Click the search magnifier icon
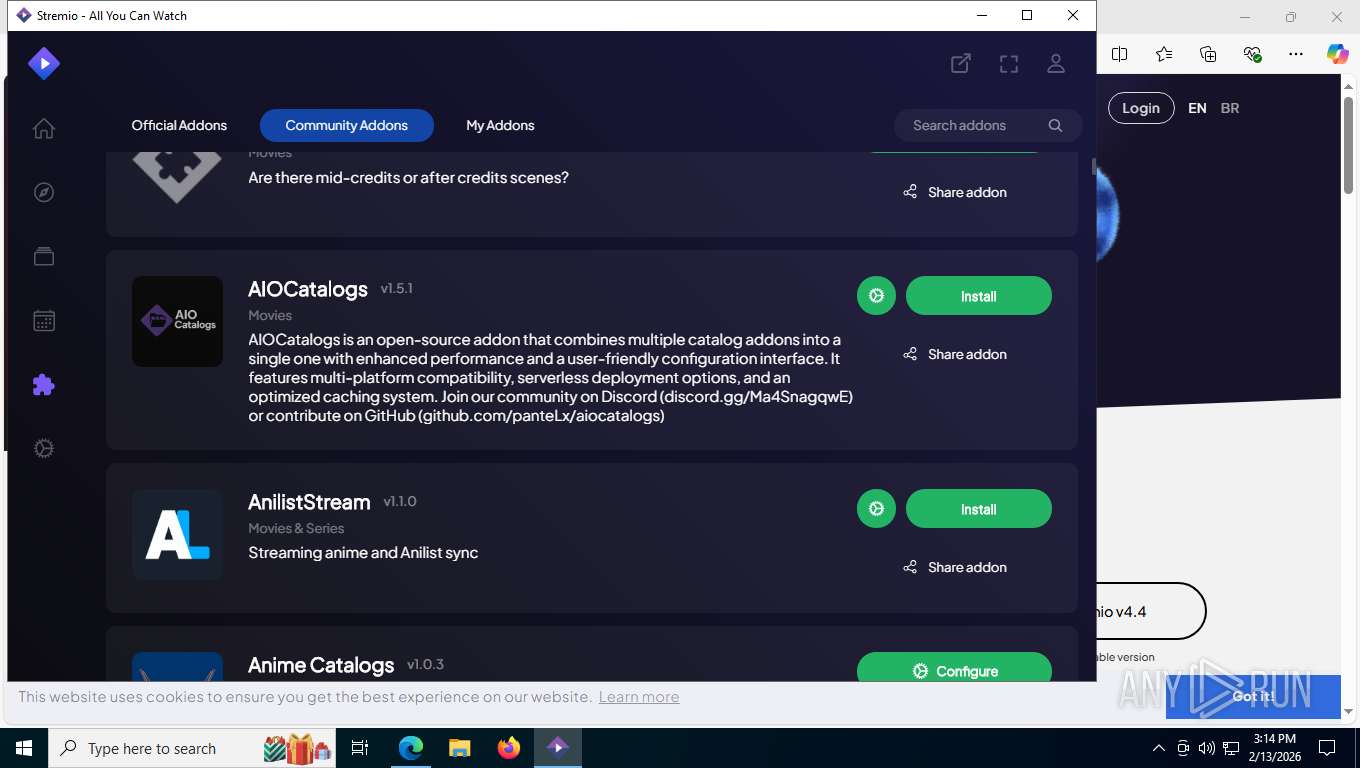This screenshot has height=768, width=1360. pyautogui.click(x=1055, y=125)
